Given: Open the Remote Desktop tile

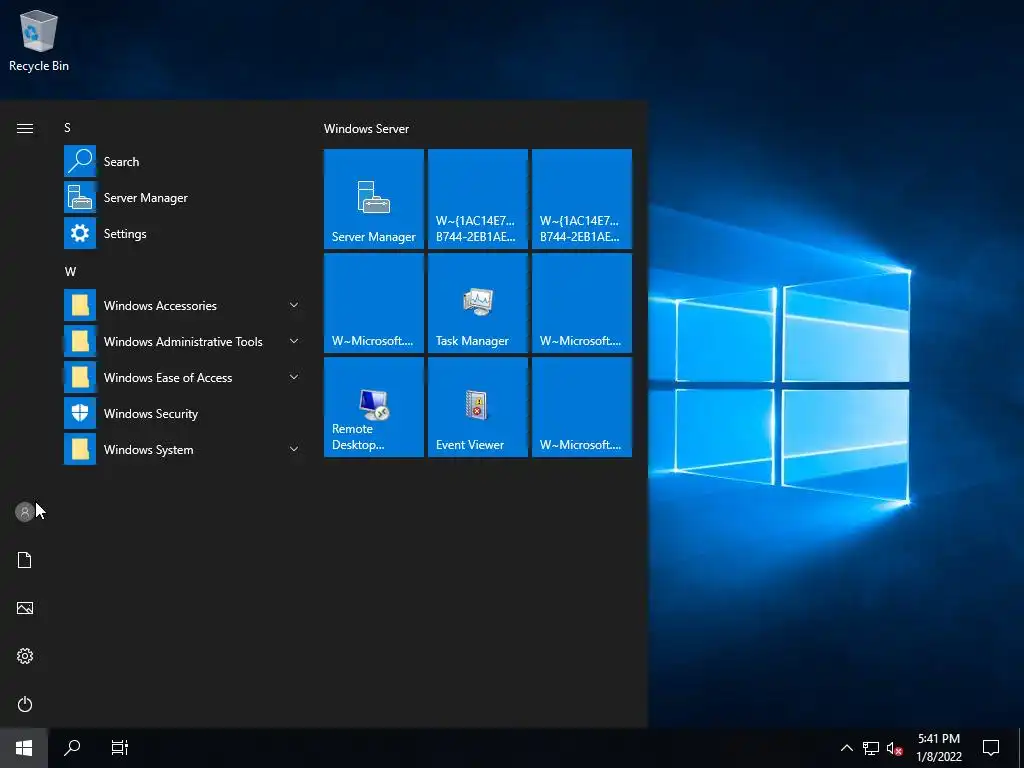Looking at the screenshot, I should point(374,407).
